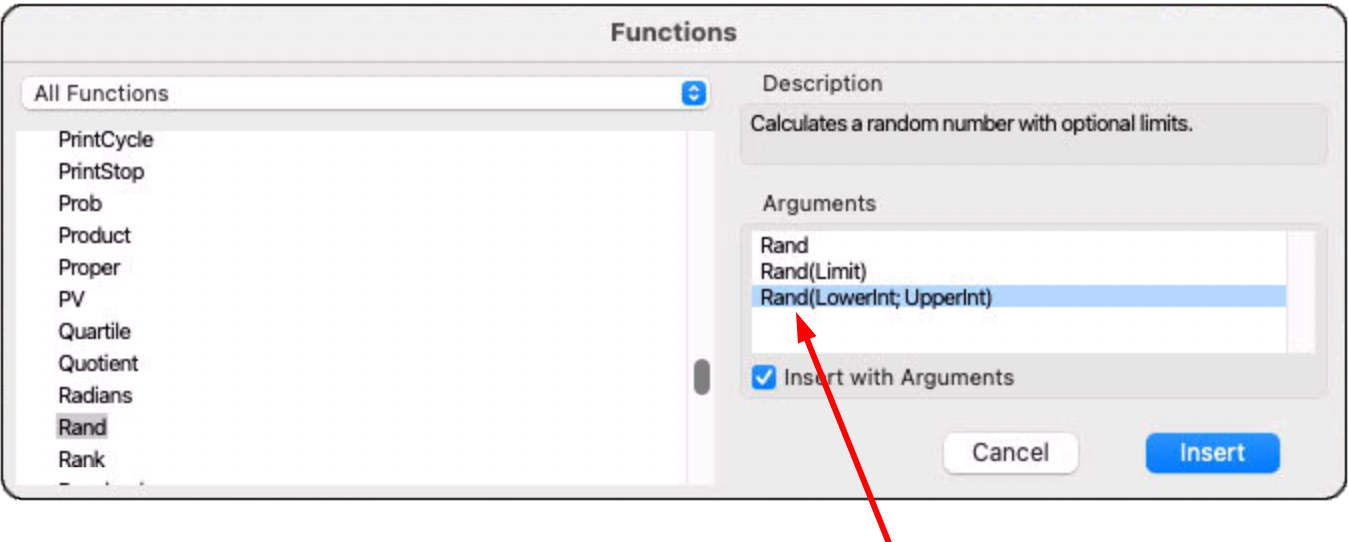
Task: Select the PrintStop function
Action: coord(101,172)
